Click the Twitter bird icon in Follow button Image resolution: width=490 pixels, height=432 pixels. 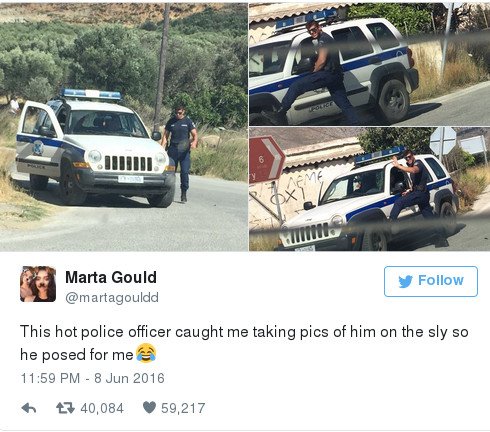tap(406, 281)
